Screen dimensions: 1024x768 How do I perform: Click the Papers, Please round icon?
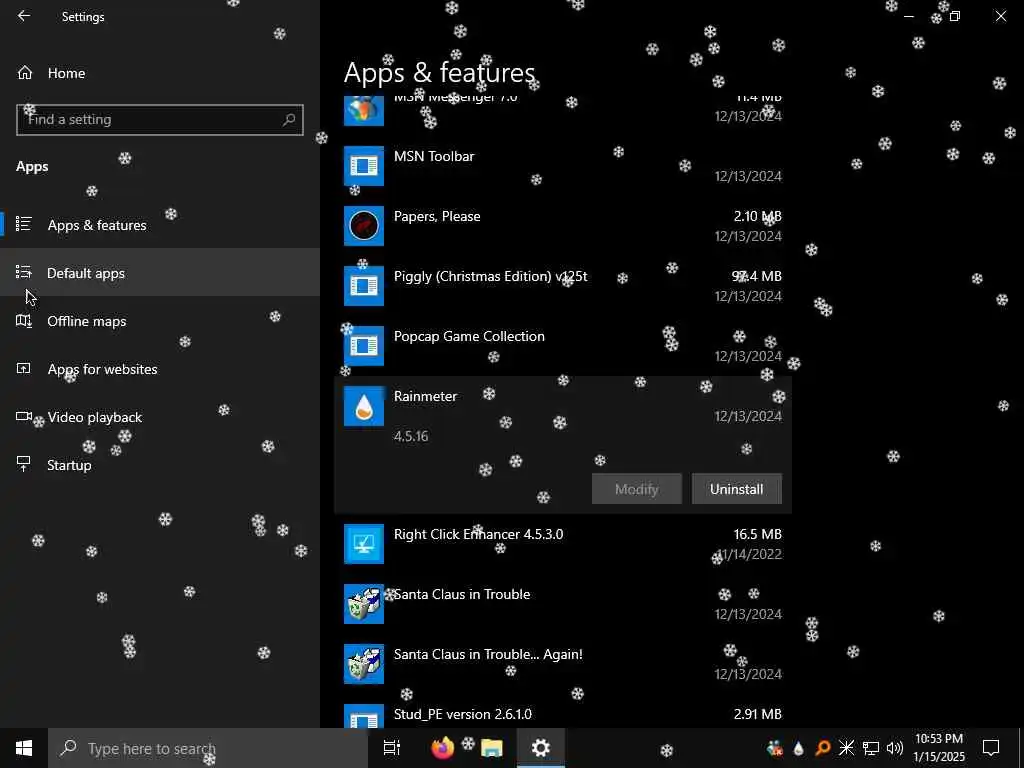(x=364, y=226)
